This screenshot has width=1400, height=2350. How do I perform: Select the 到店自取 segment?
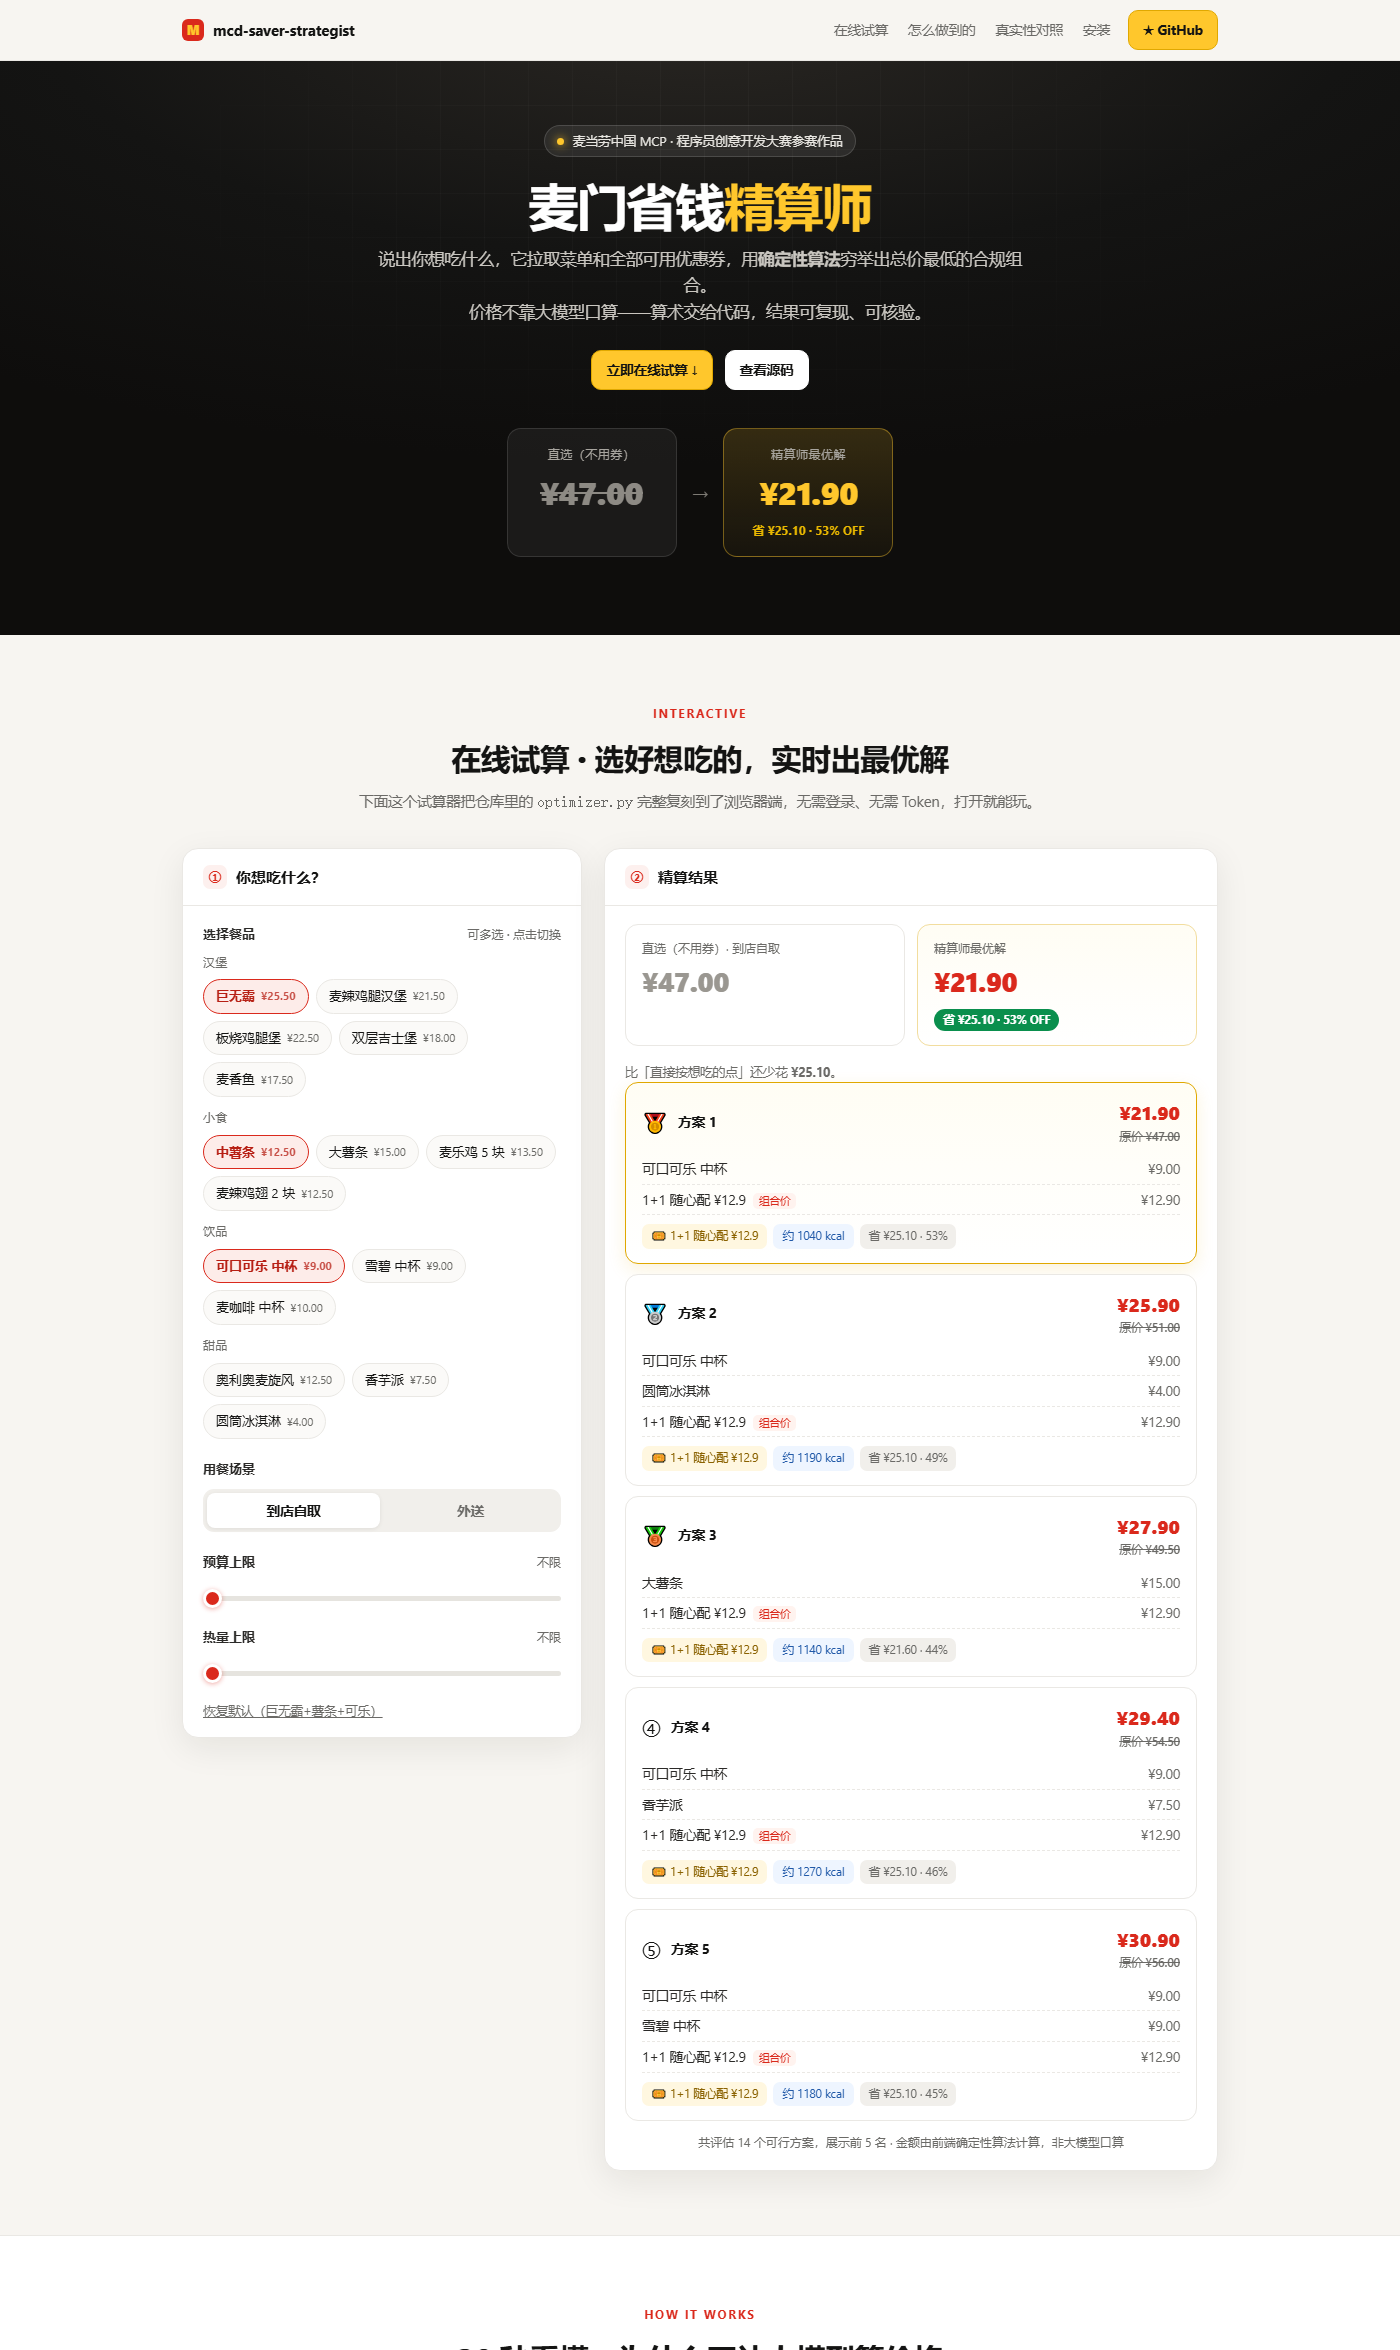pos(293,1511)
